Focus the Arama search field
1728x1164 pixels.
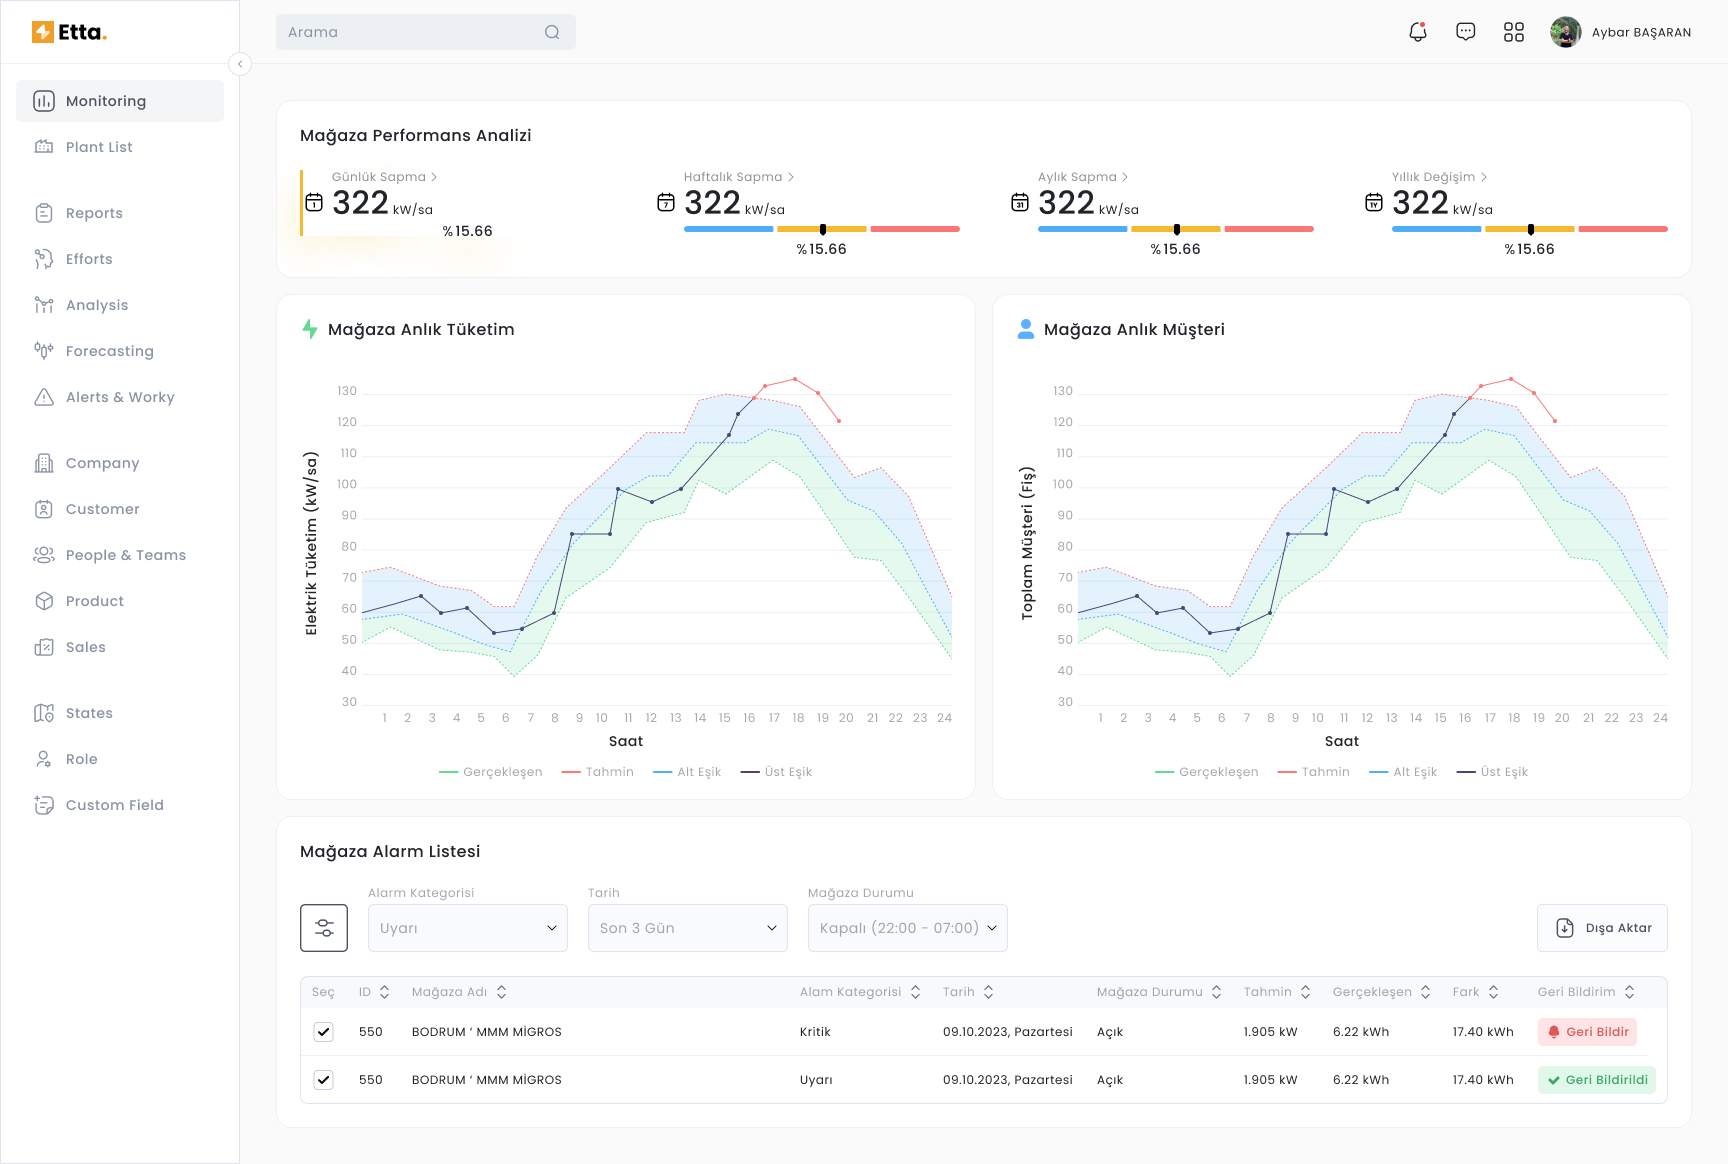[x=410, y=32]
